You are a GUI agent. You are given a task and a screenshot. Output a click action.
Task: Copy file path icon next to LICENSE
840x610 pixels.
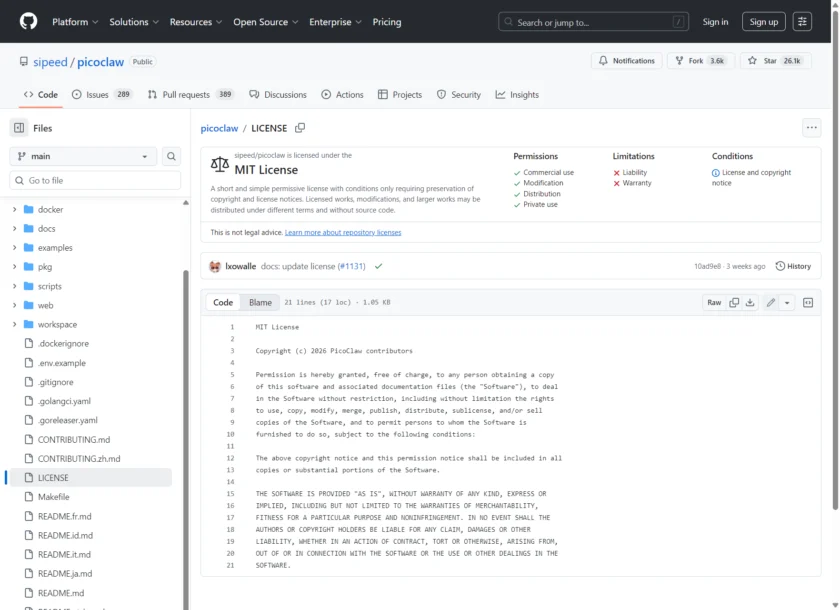300,128
